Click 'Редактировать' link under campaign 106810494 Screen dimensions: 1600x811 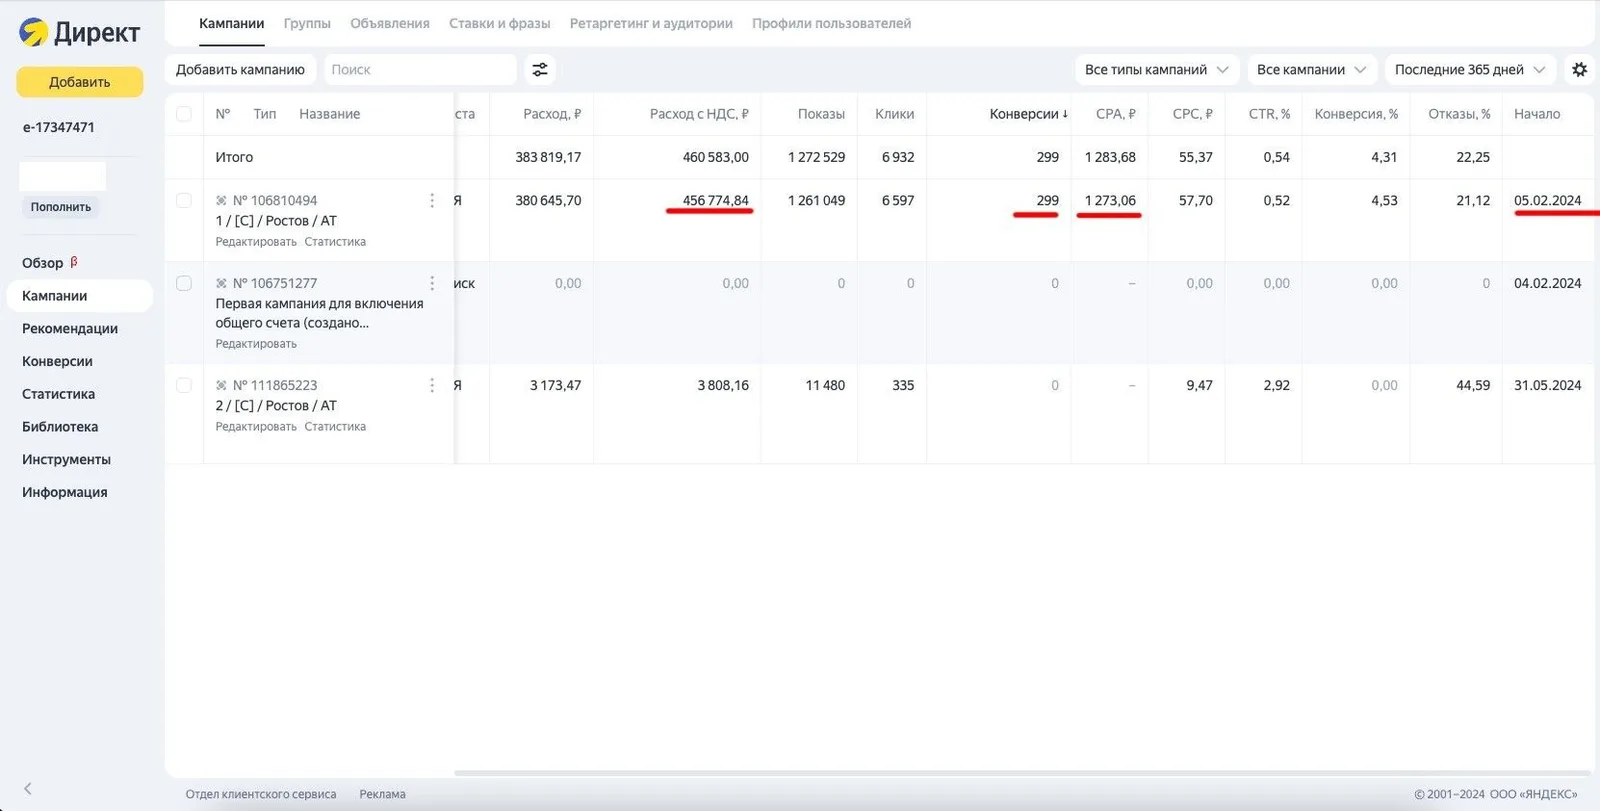coord(256,242)
